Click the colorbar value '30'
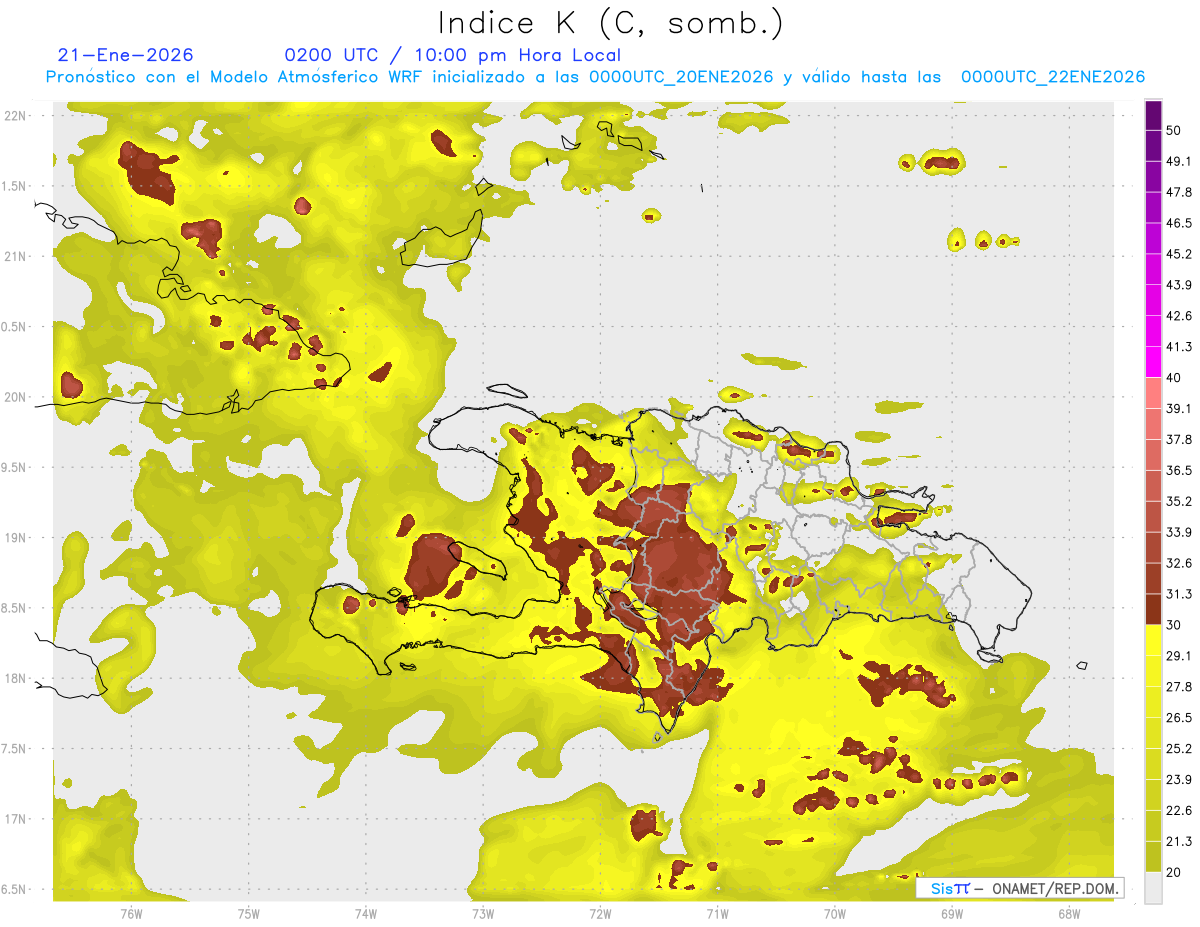 tap(1174, 625)
